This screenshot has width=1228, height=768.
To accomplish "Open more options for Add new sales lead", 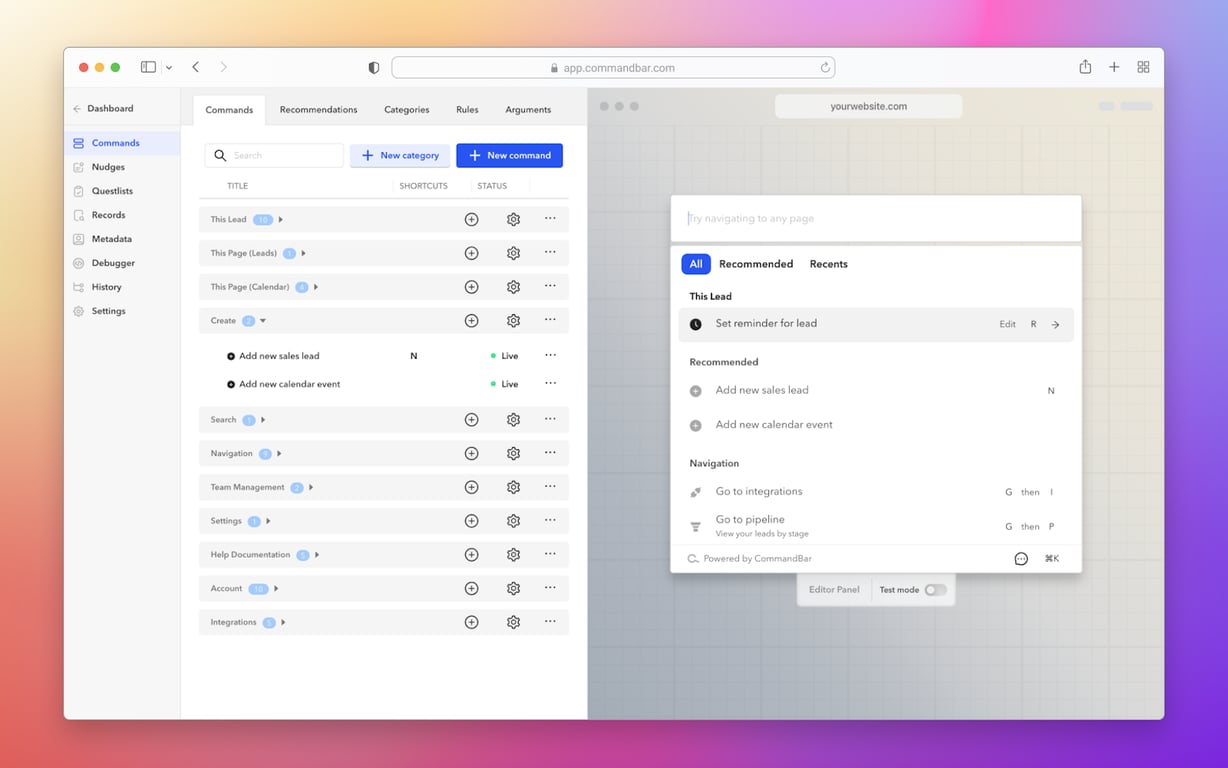I will tap(550, 355).
